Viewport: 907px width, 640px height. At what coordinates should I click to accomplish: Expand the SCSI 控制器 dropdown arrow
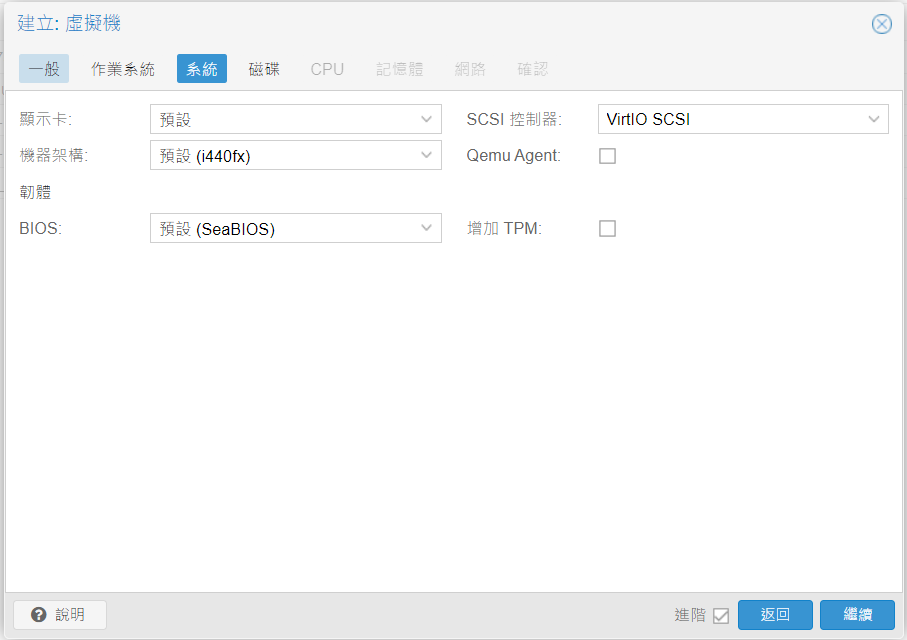pos(874,119)
